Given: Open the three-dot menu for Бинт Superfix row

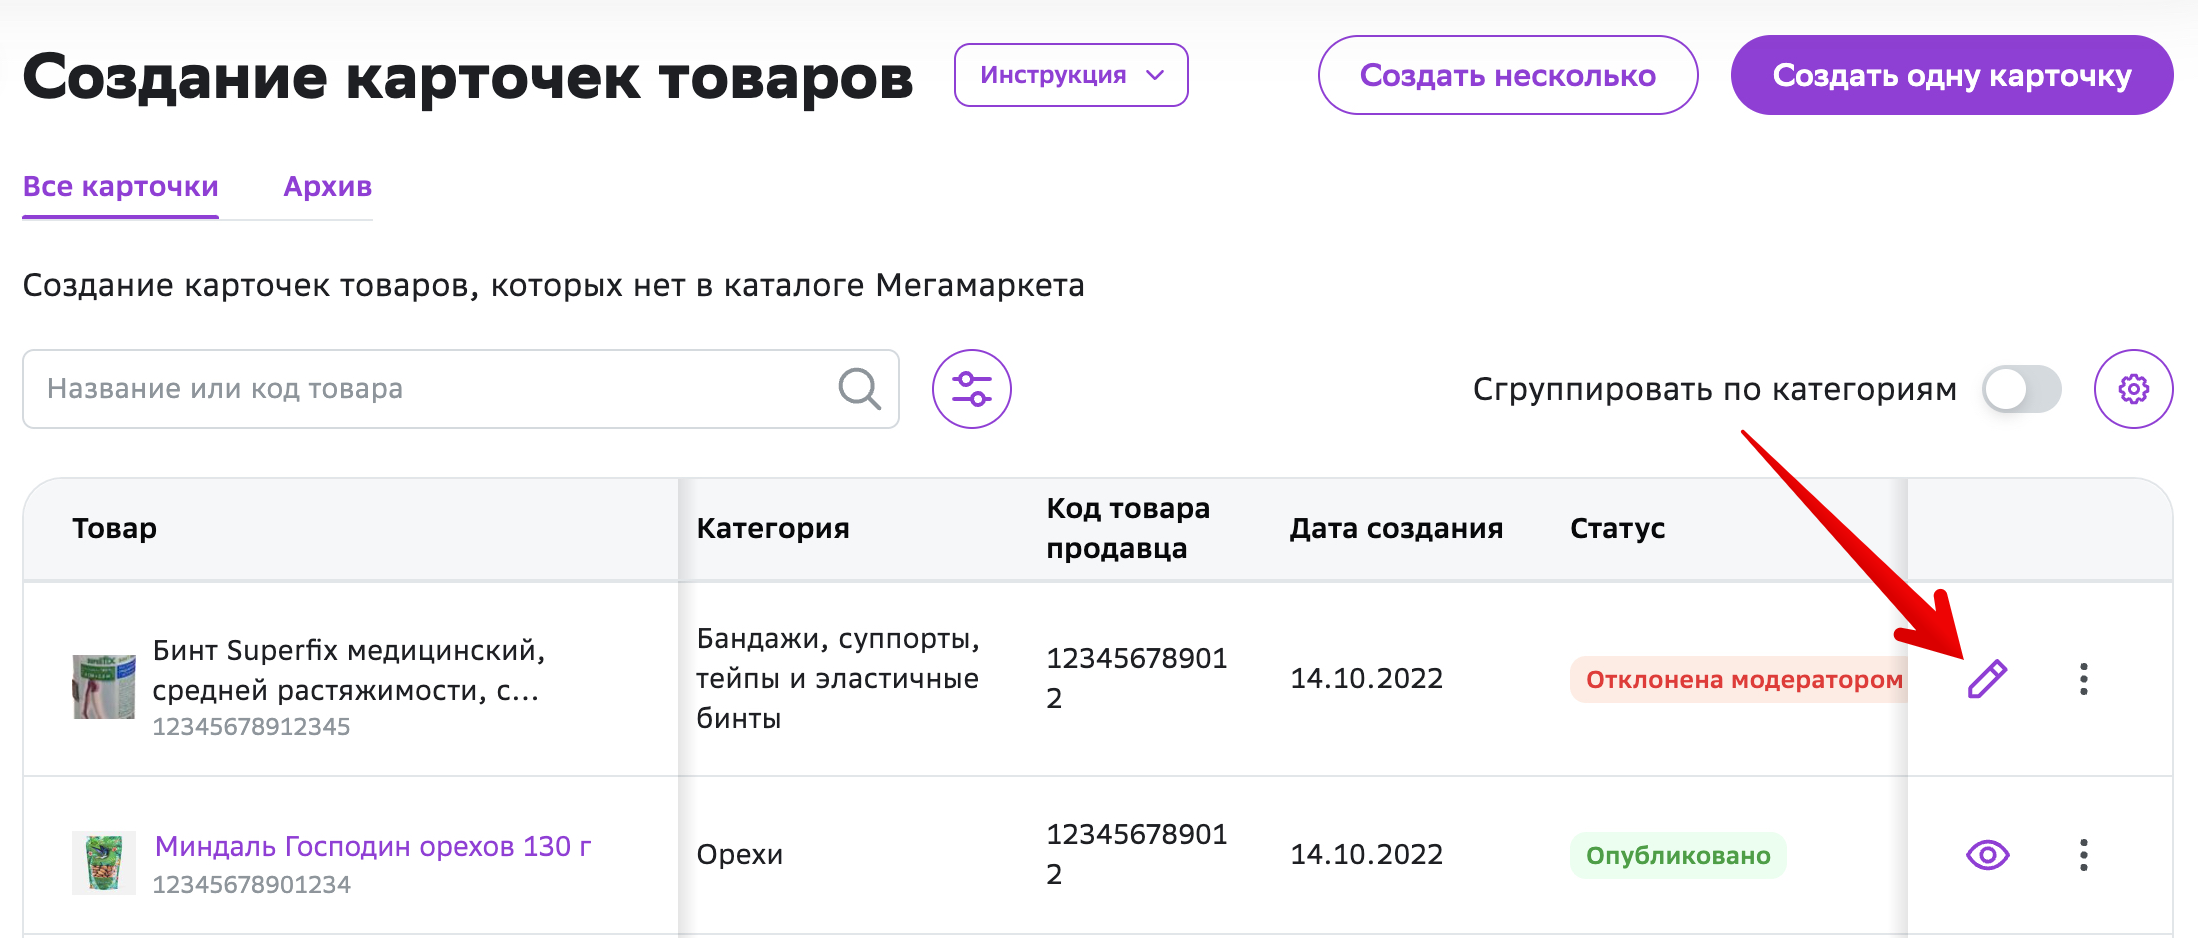Looking at the screenshot, I should [2084, 679].
